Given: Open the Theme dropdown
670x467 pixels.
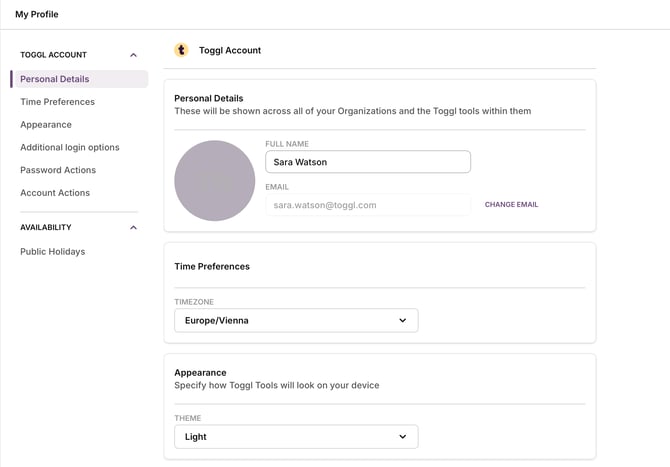Looking at the screenshot, I should 295,437.
